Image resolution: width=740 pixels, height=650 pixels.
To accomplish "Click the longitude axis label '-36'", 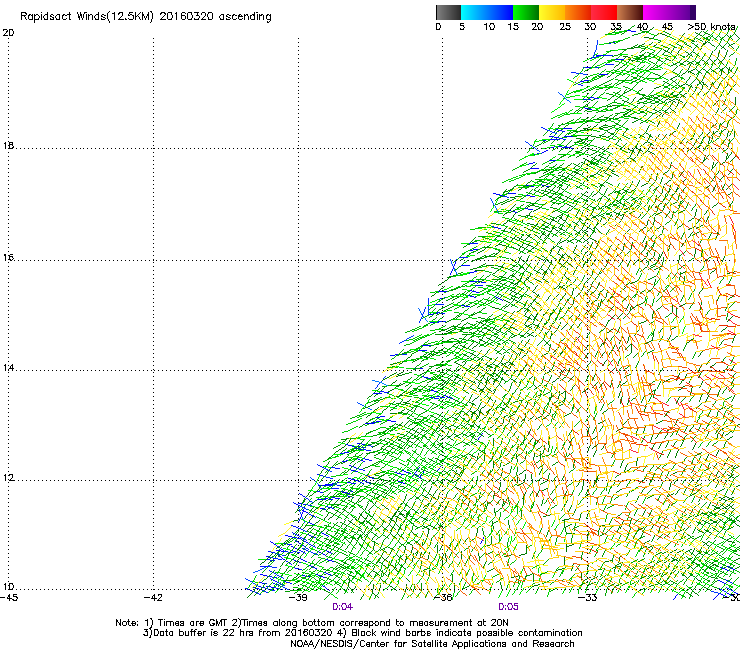I will pyautogui.click(x=443, y=598).
